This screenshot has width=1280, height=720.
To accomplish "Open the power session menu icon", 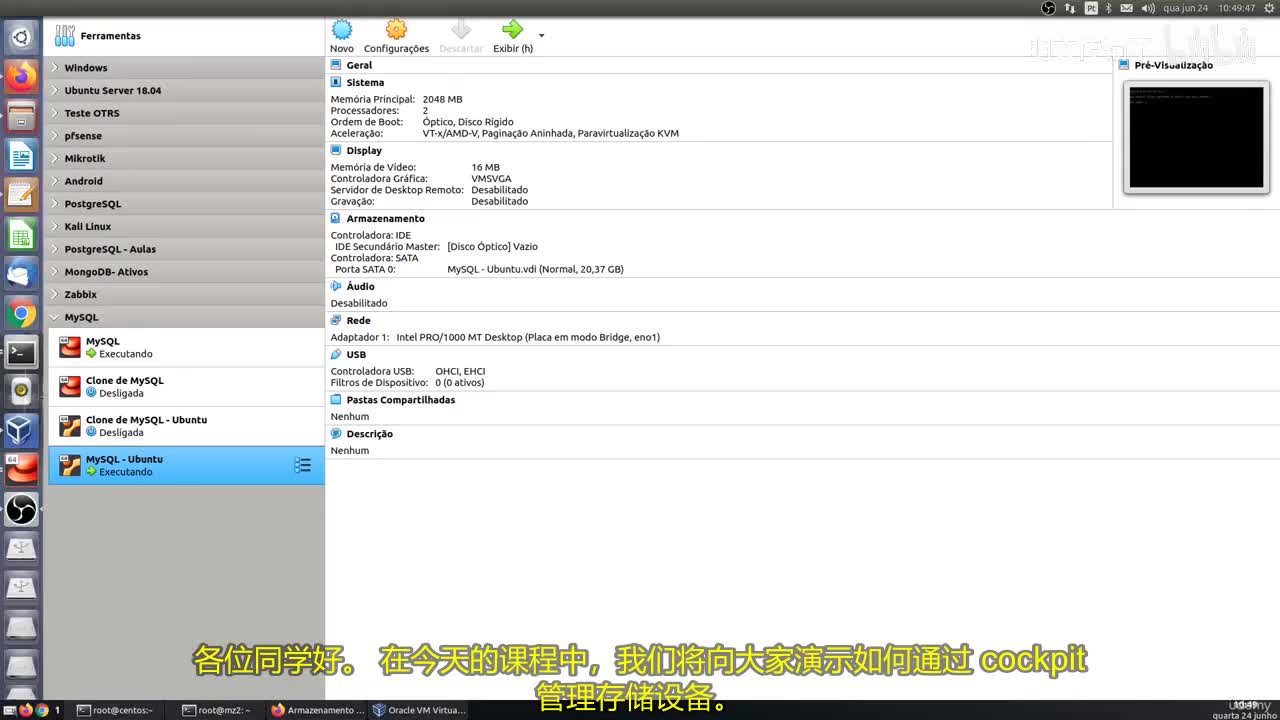I will click(1267, 8).
